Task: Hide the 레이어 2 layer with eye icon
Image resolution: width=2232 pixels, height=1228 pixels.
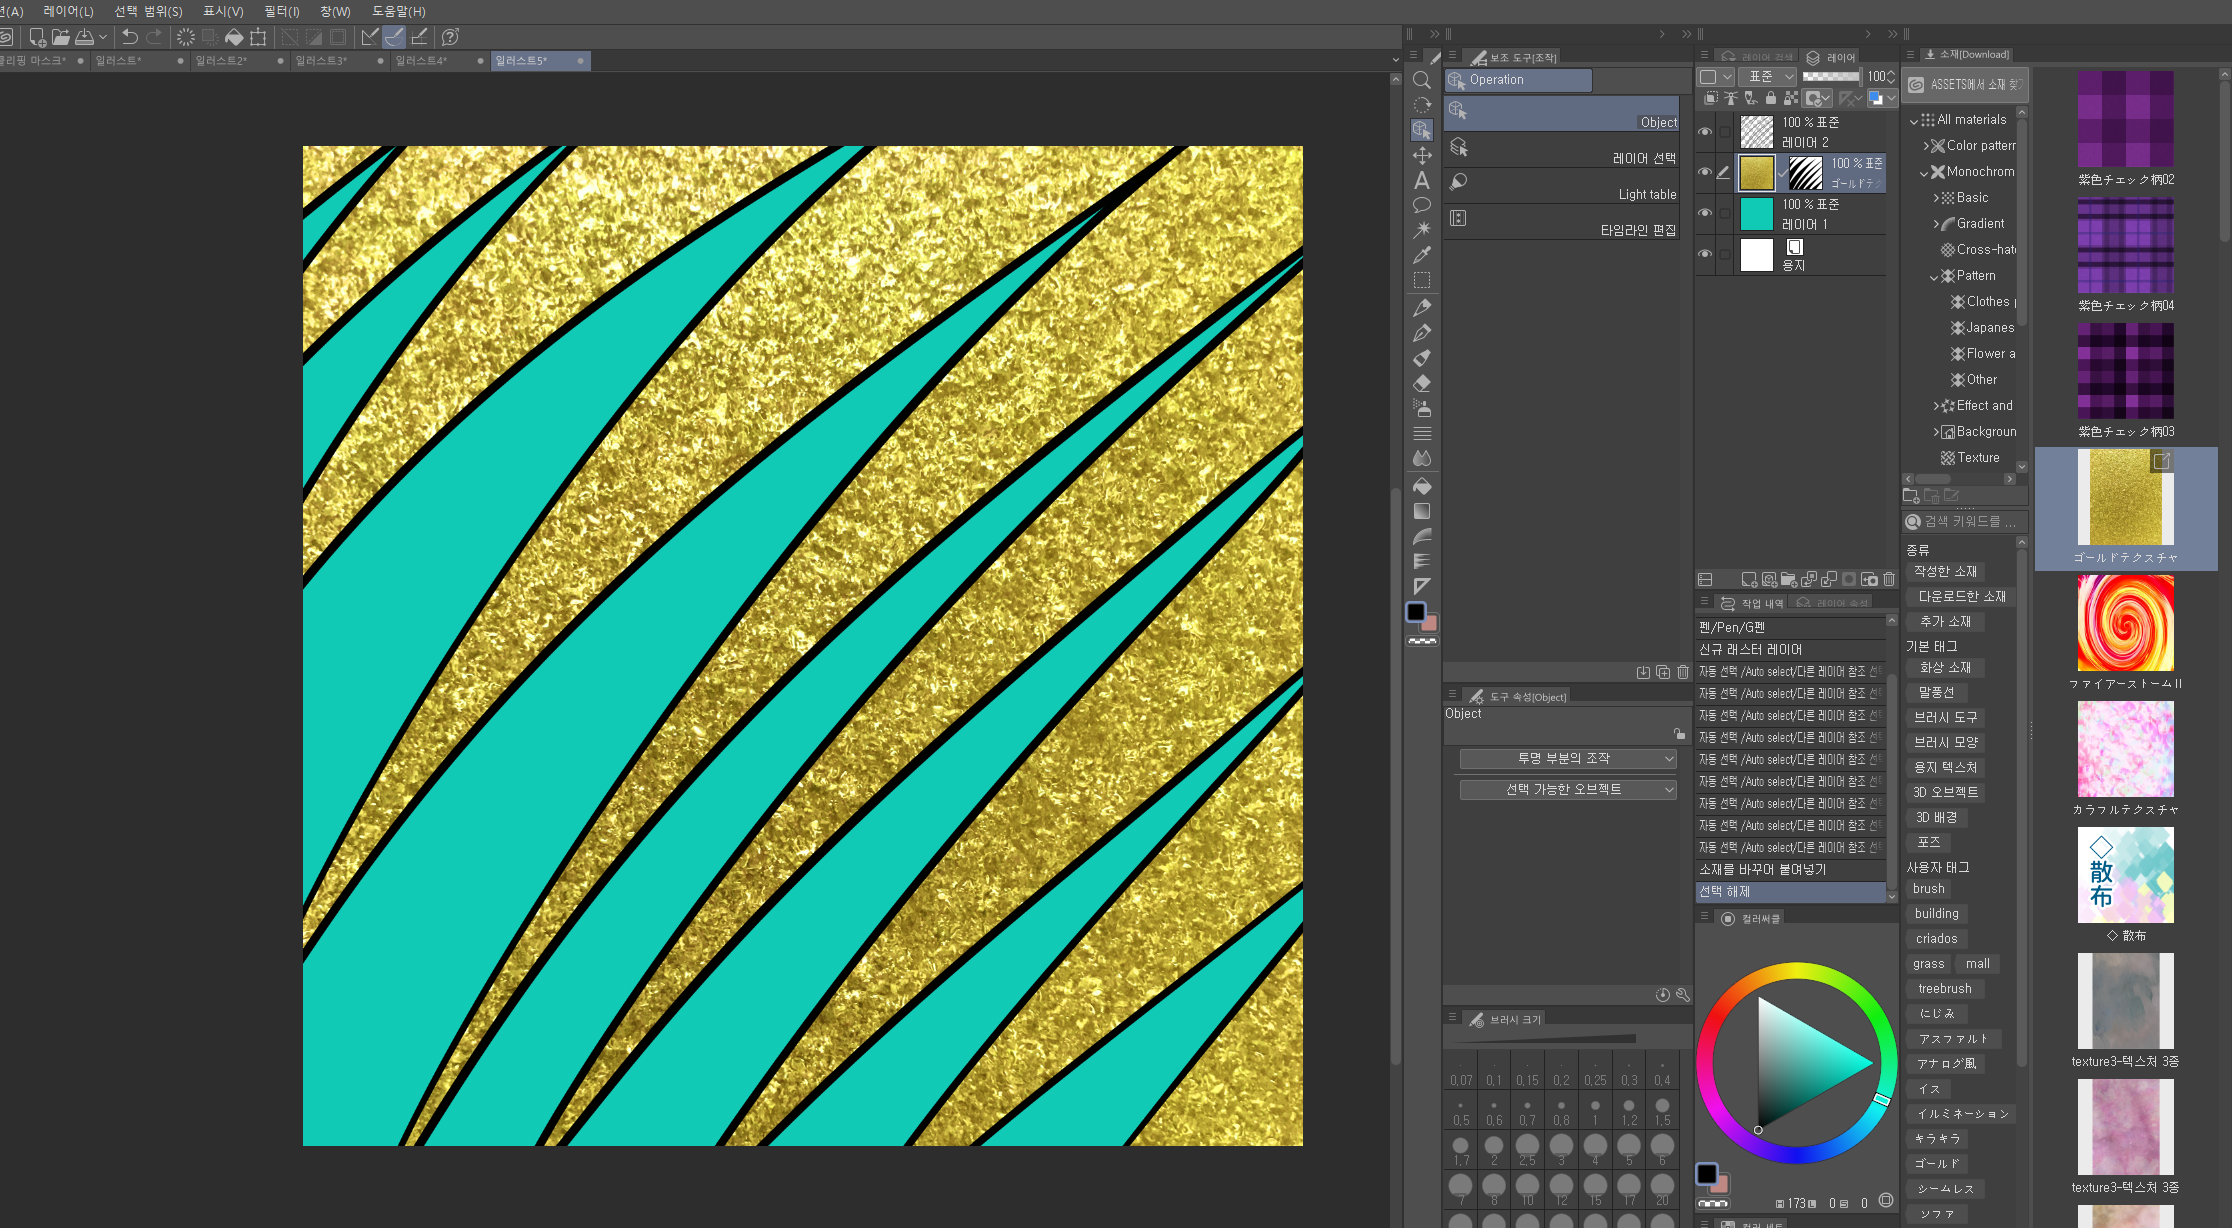Action: (1705, 132)
